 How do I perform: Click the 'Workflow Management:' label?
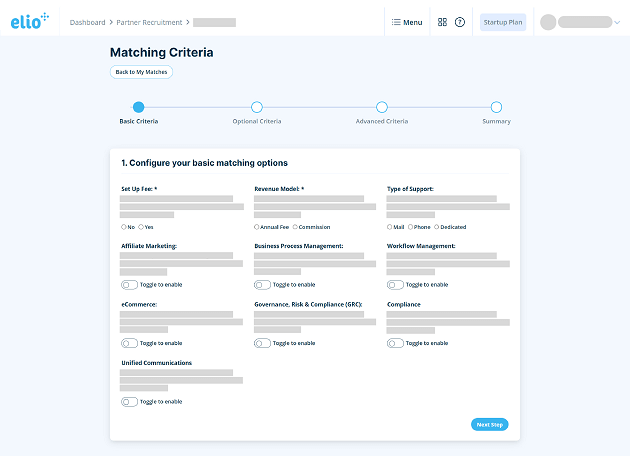point(421,246)
